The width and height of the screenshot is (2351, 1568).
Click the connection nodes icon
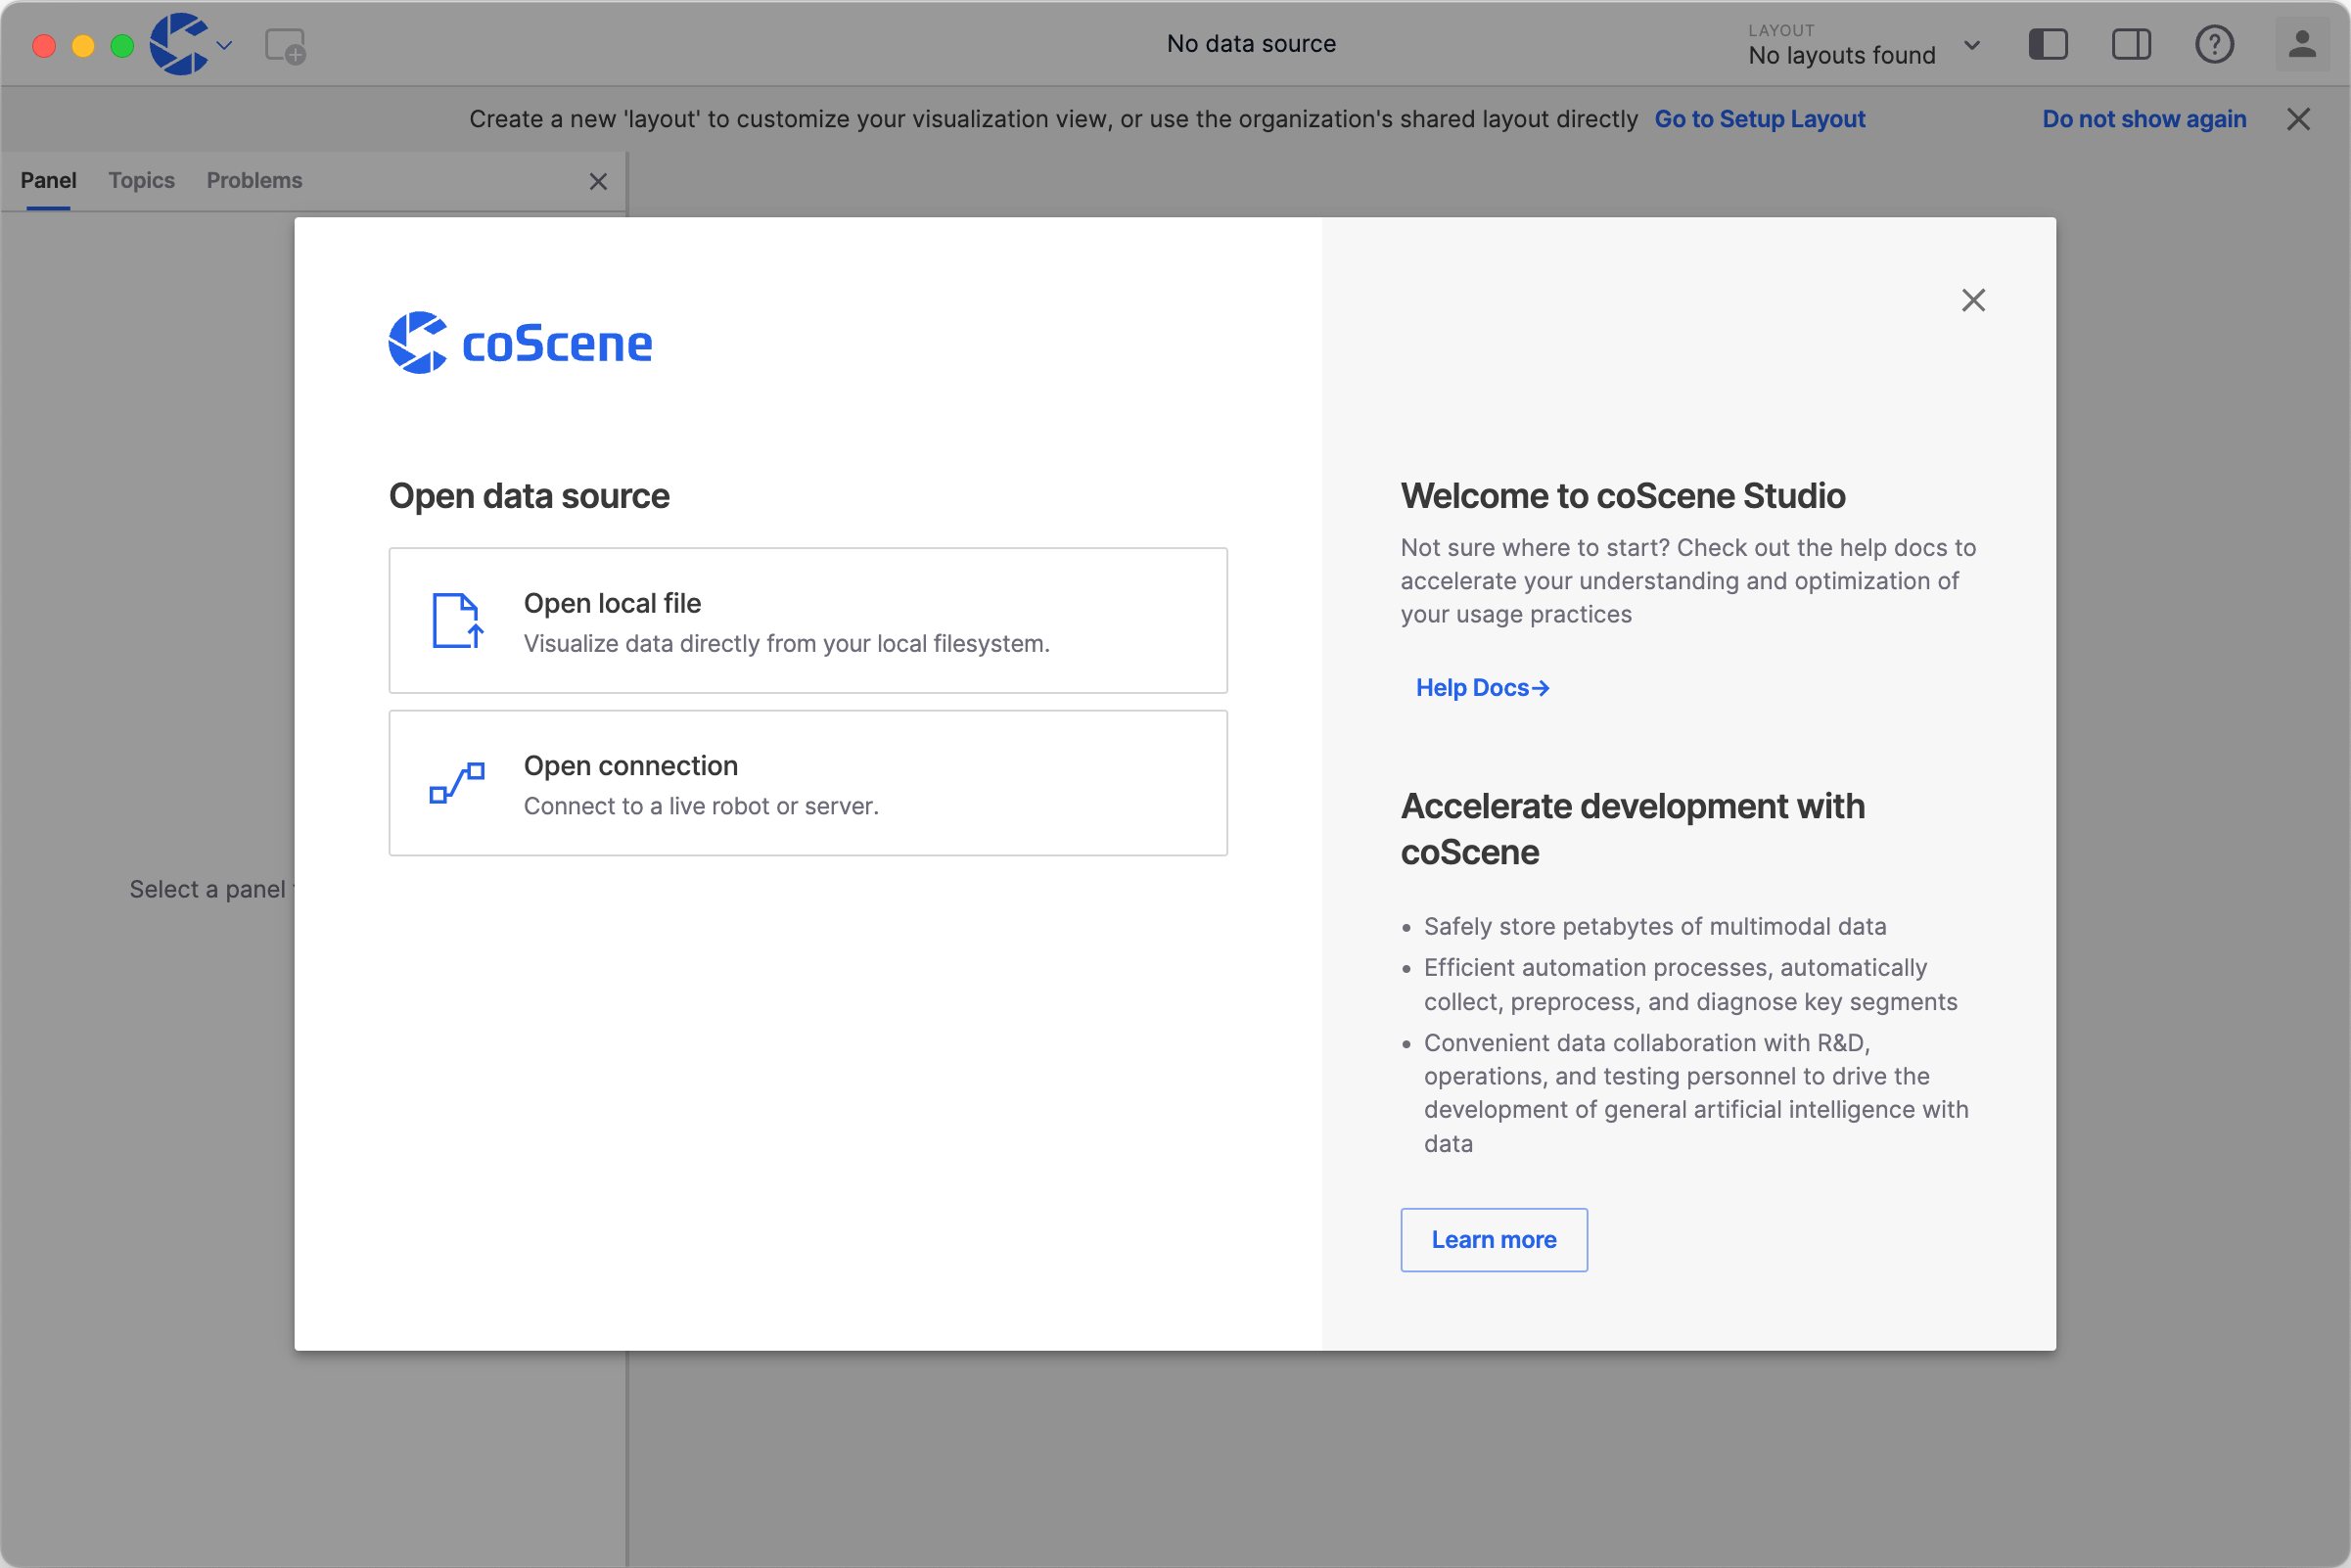[457, 783]
